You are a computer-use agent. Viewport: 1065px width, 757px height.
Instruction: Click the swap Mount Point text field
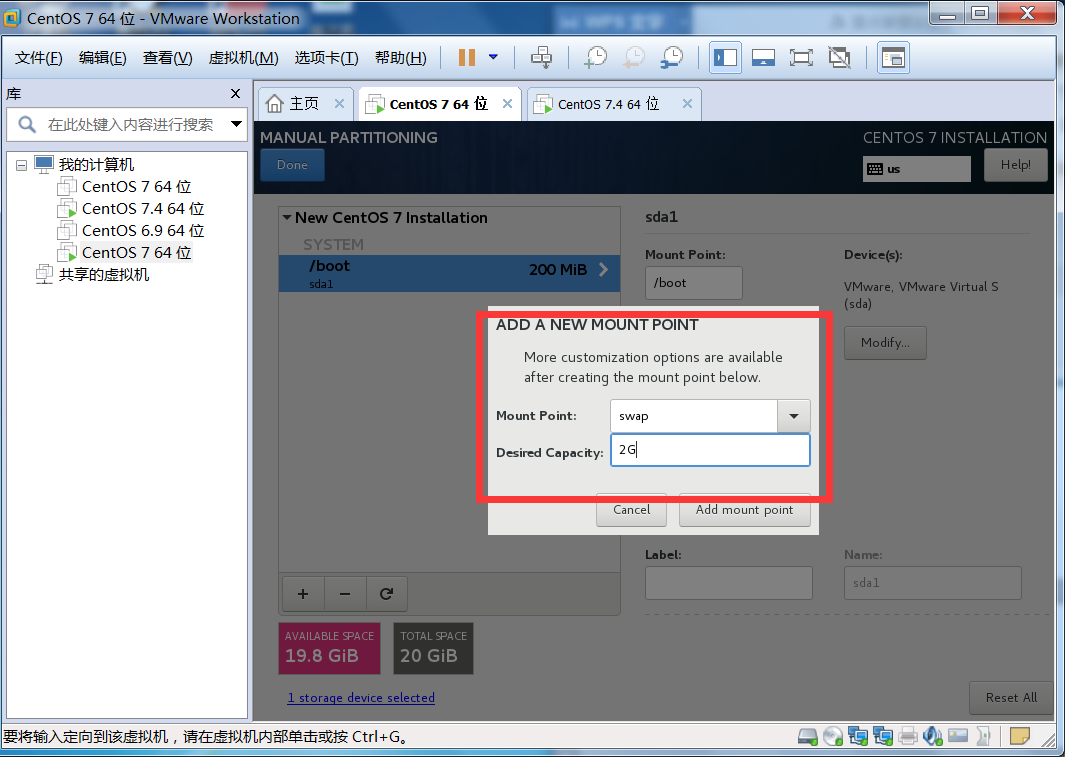click(x=693, y=416)
